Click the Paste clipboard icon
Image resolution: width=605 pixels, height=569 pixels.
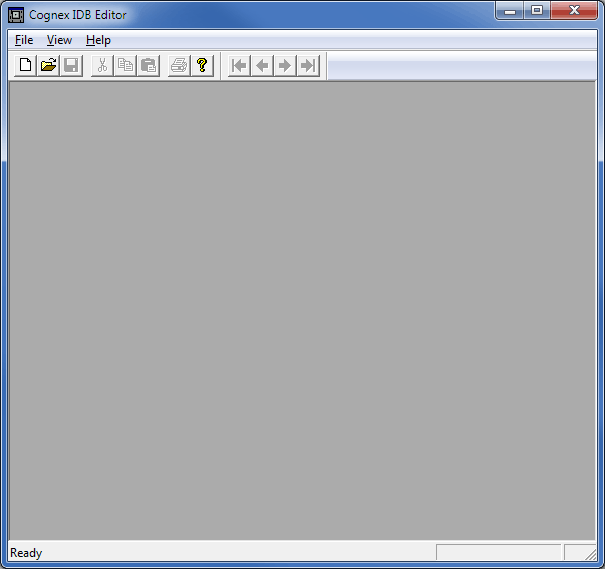pos(148,65)
